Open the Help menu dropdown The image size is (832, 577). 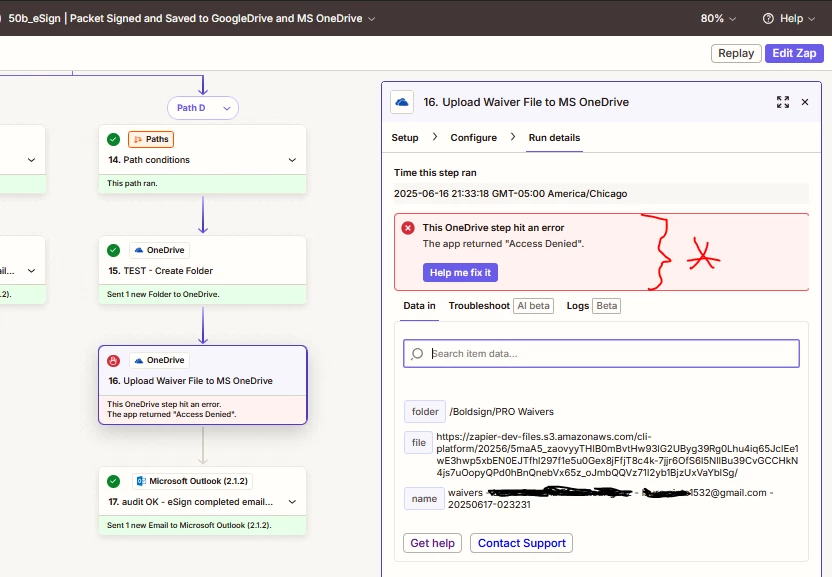[788, 19]
